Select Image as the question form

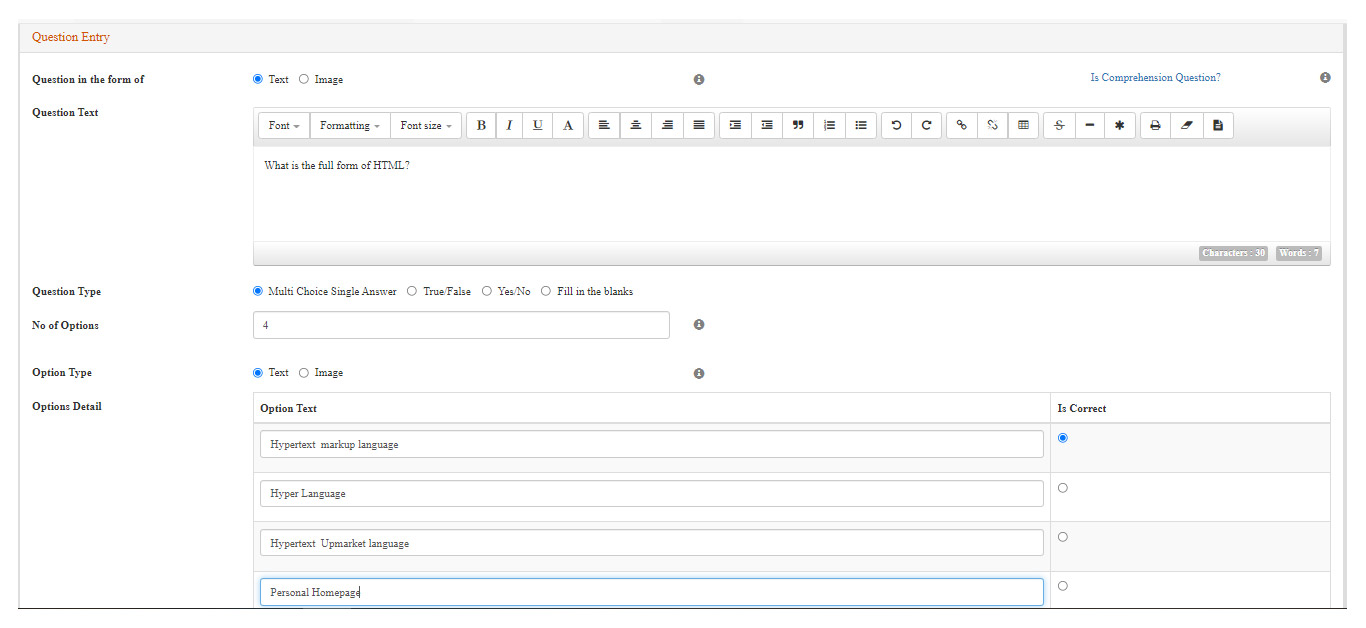coord(304,80)
